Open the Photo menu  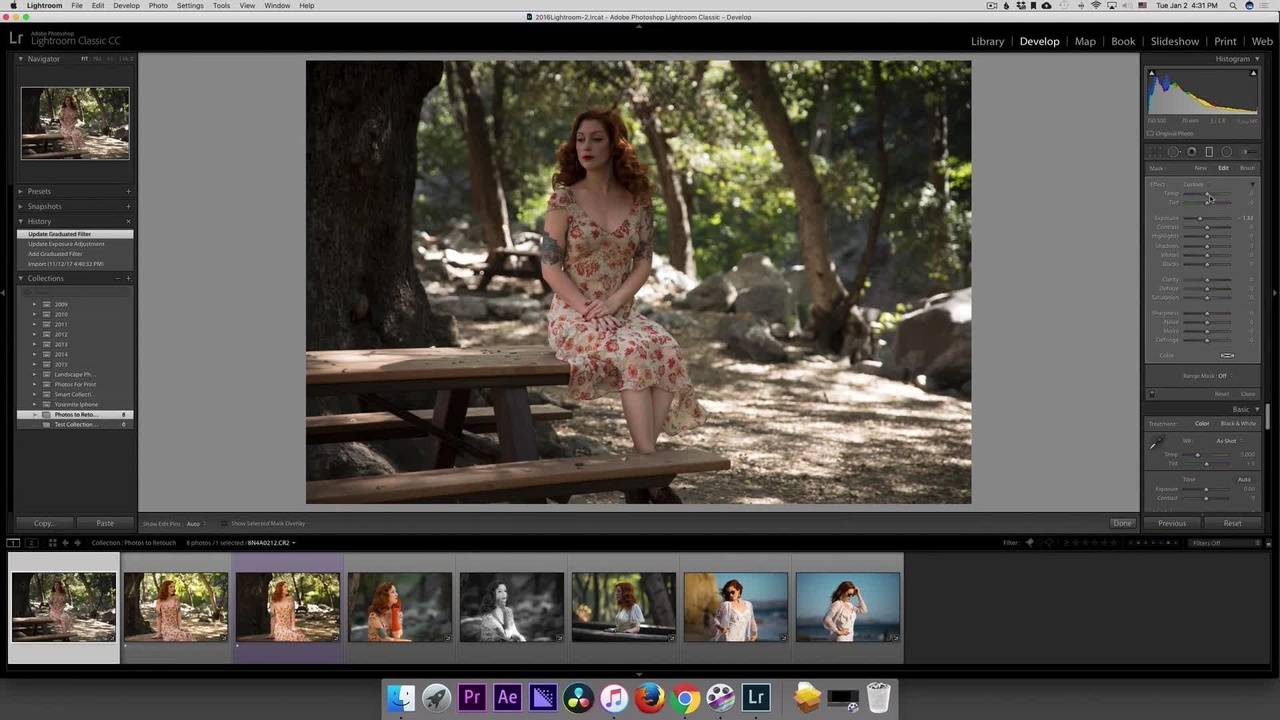(x=158, y=6)
